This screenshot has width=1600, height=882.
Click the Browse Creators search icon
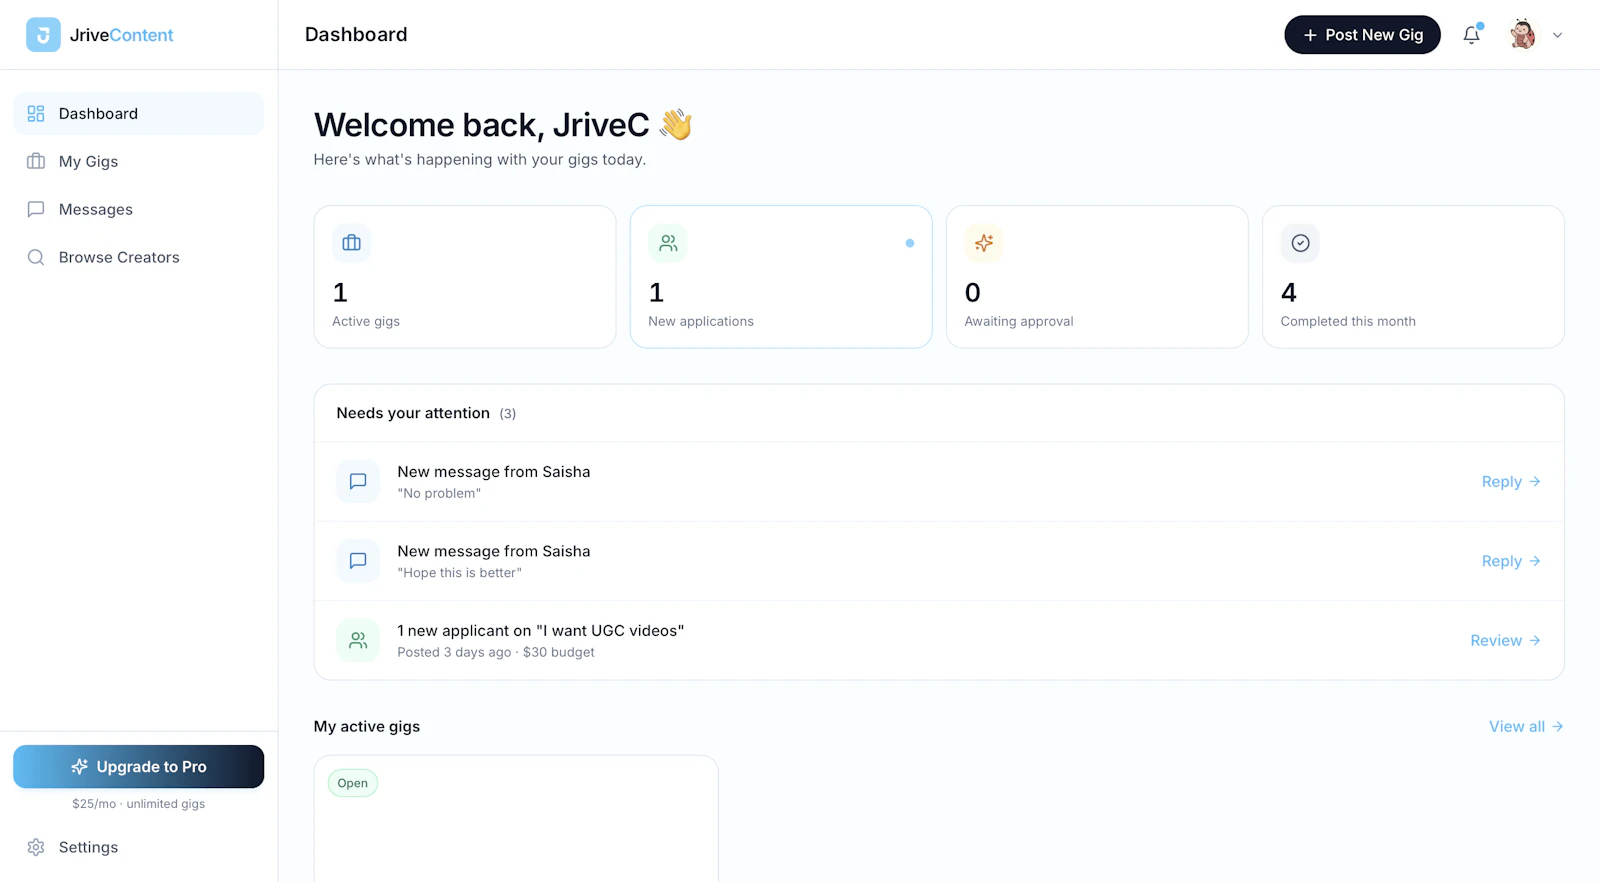(36, 257)
